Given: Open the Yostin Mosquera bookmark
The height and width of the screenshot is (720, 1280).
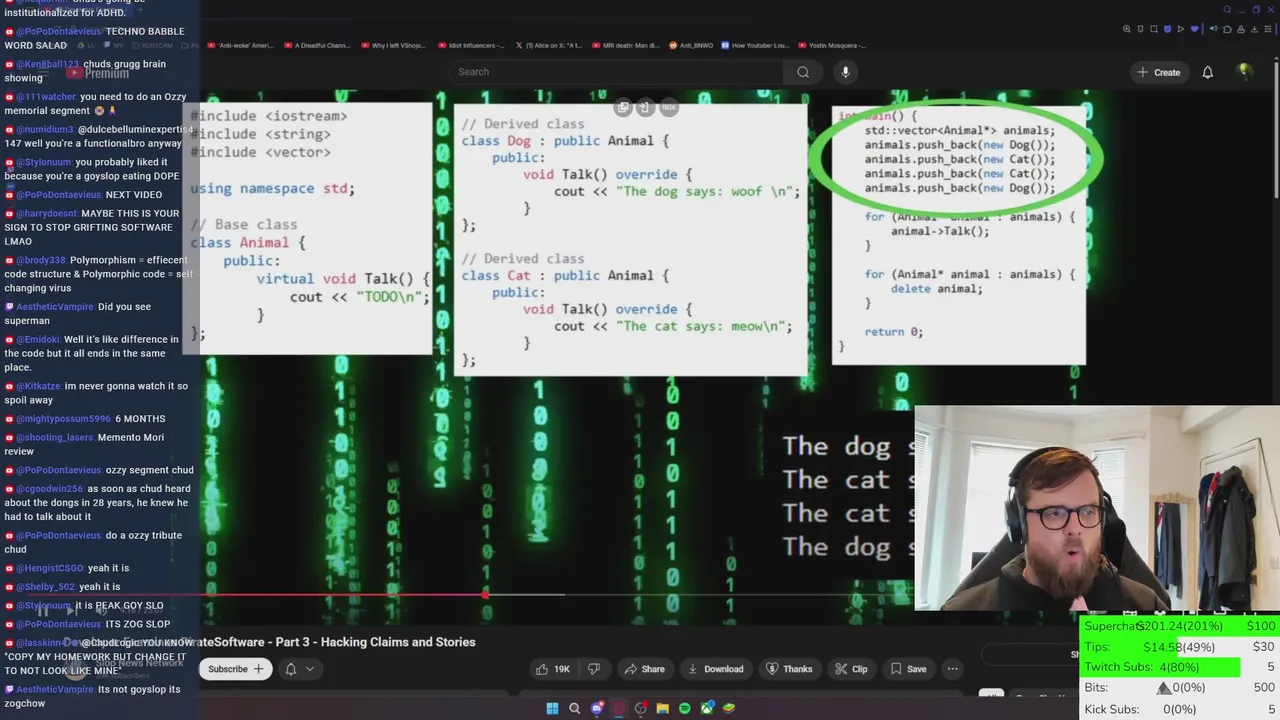Looking at the screenshot, I should pyautogui.click(x=832, y=45).
